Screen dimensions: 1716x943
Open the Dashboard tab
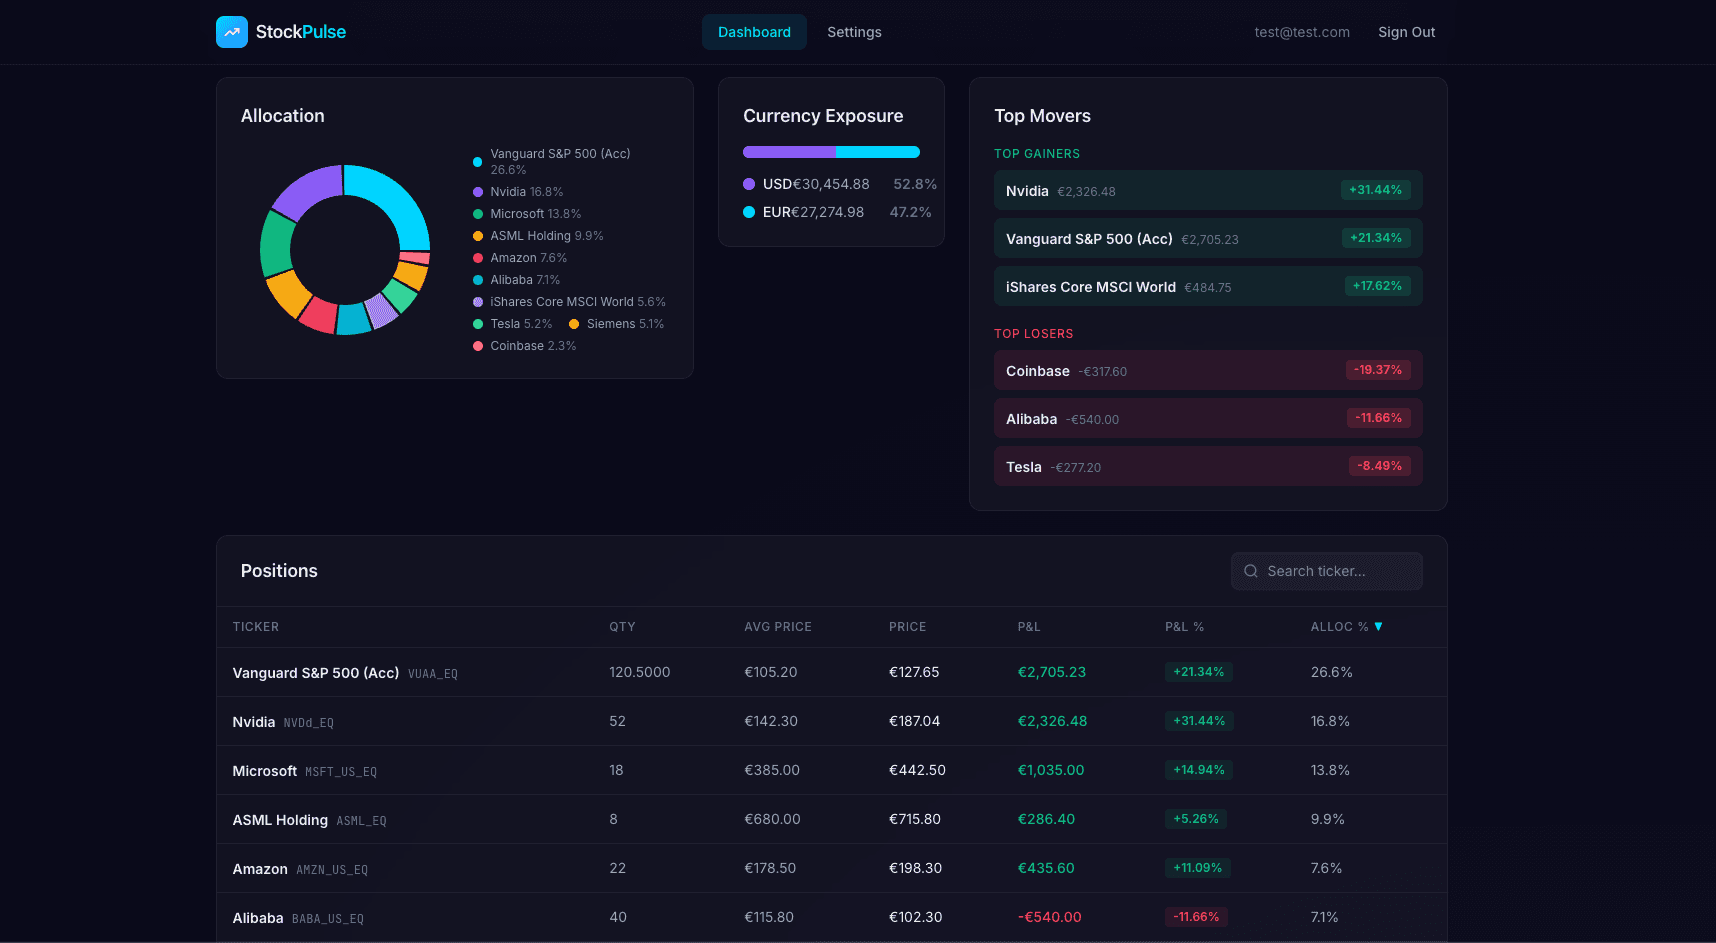[754, 32]
